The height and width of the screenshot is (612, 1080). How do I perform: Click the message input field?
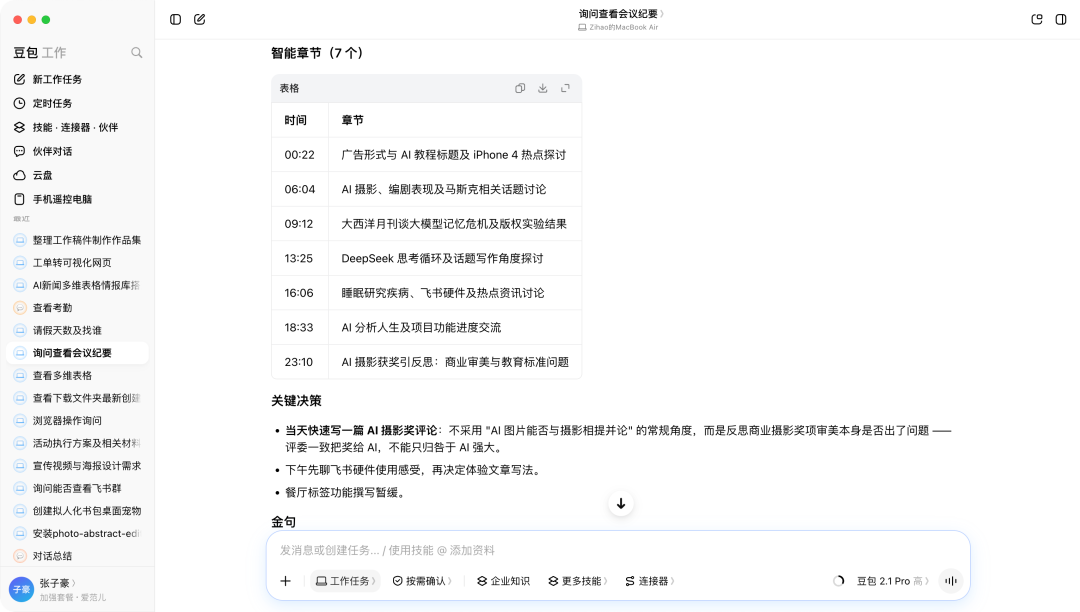618,550
